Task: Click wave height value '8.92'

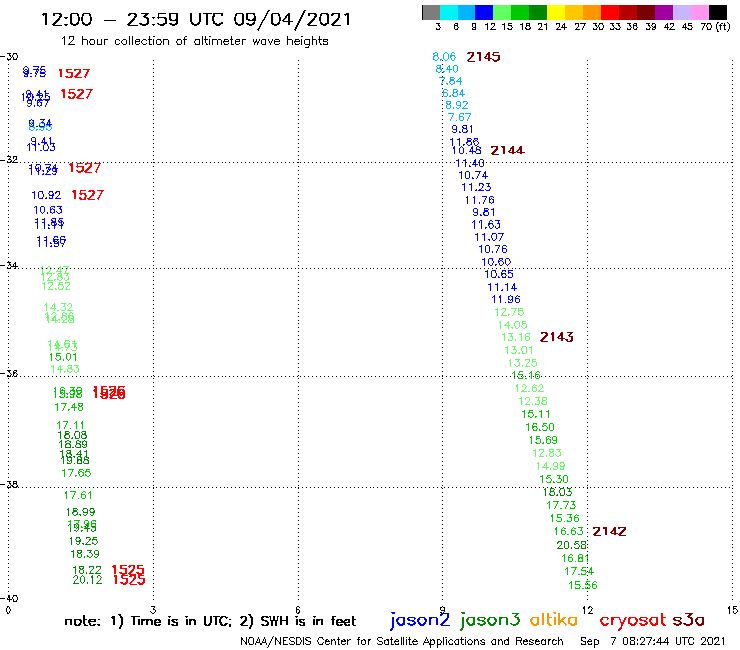Action: [457, 105]
